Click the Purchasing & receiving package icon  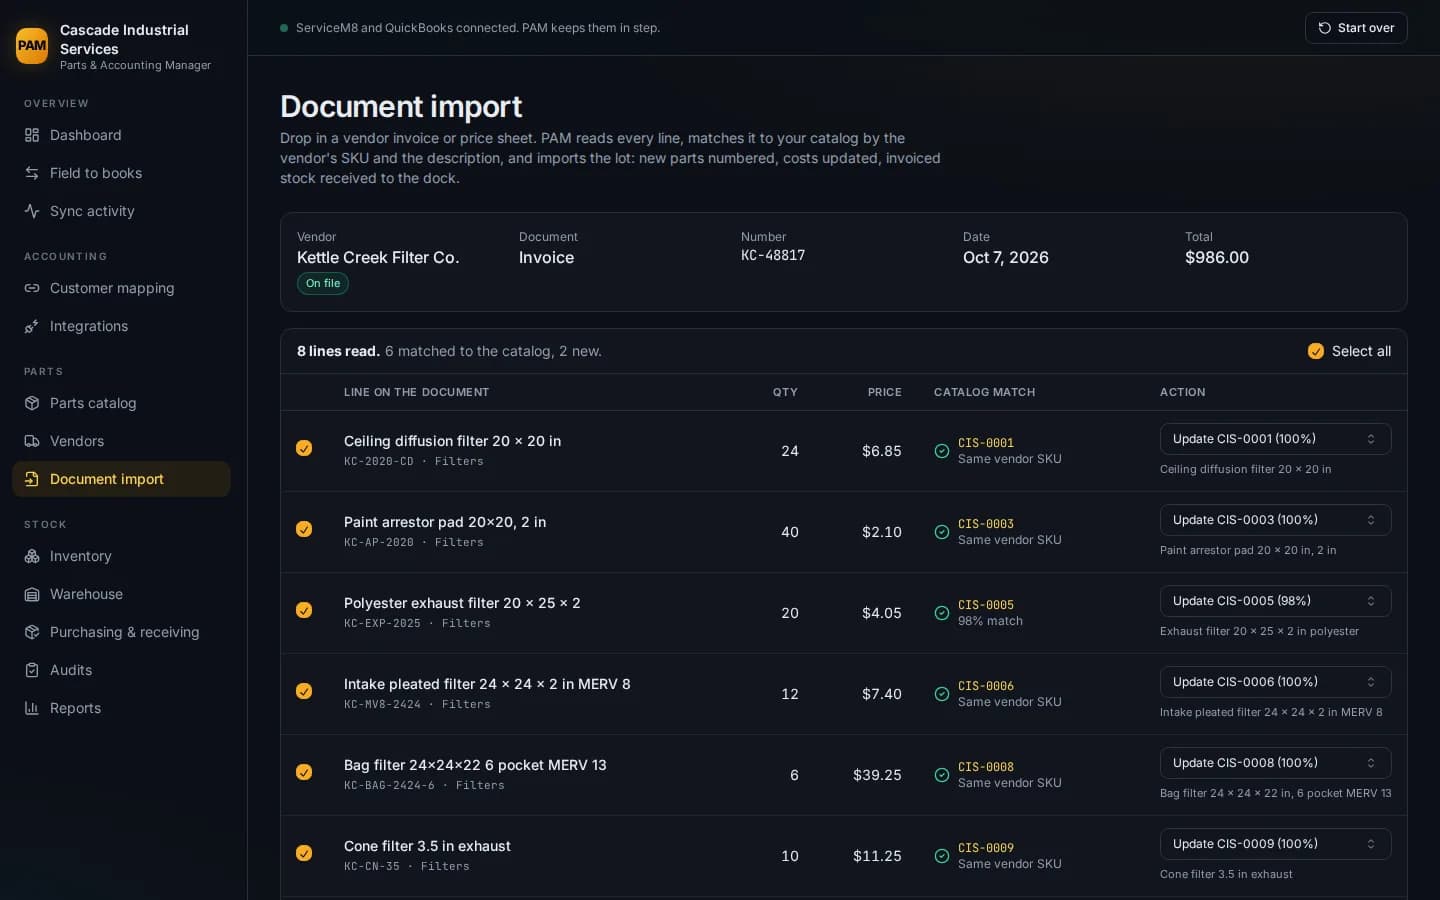[32, 632]
